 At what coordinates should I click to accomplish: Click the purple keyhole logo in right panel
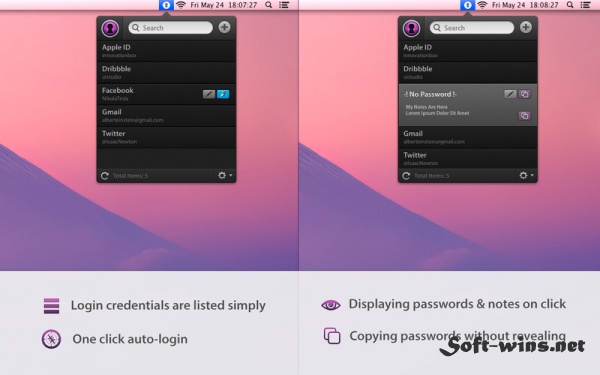click(412, 28)
